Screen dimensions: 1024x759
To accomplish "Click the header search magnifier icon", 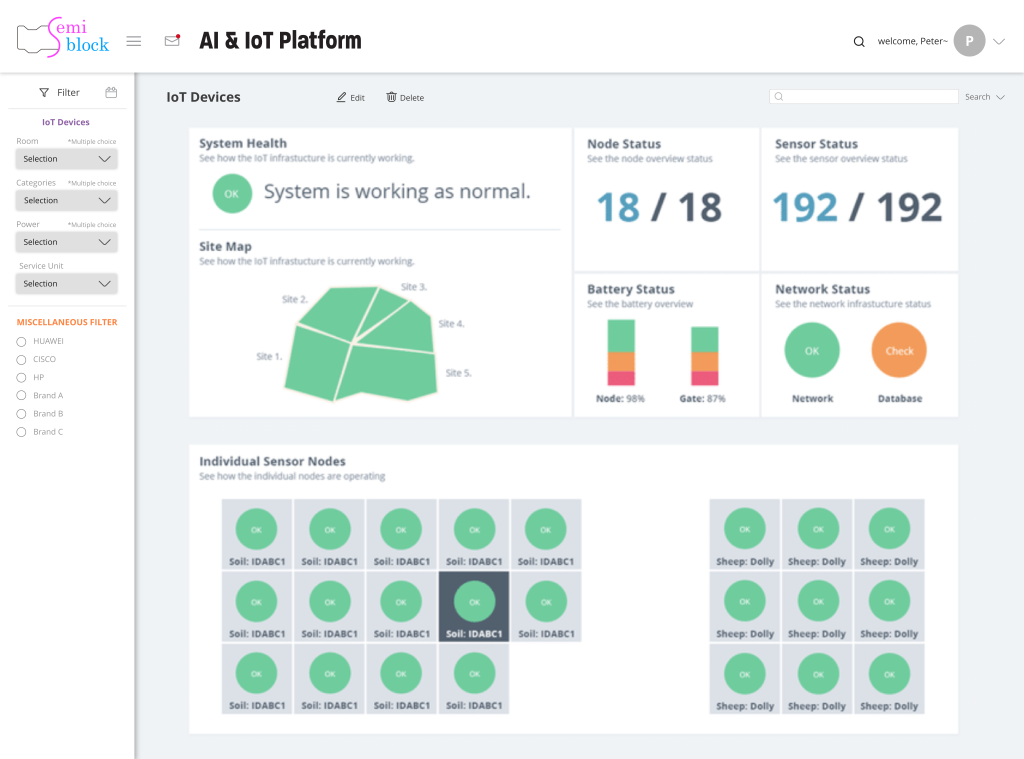I will (858, 42).
